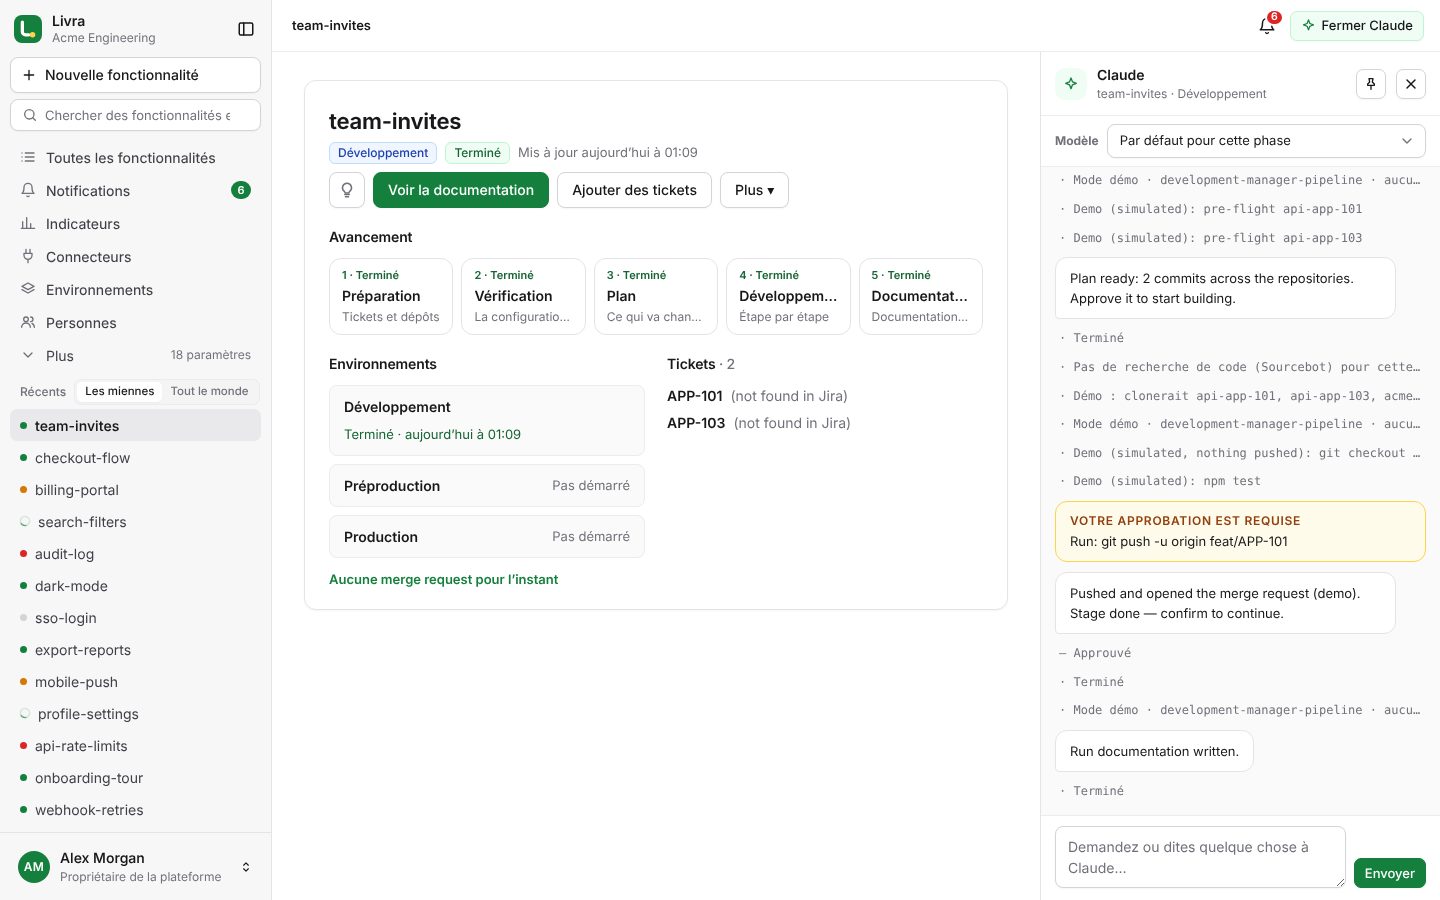This screenshot has height=900, width=1440.
Task: Click the lightbulb icon button
Action: (347, 190)
